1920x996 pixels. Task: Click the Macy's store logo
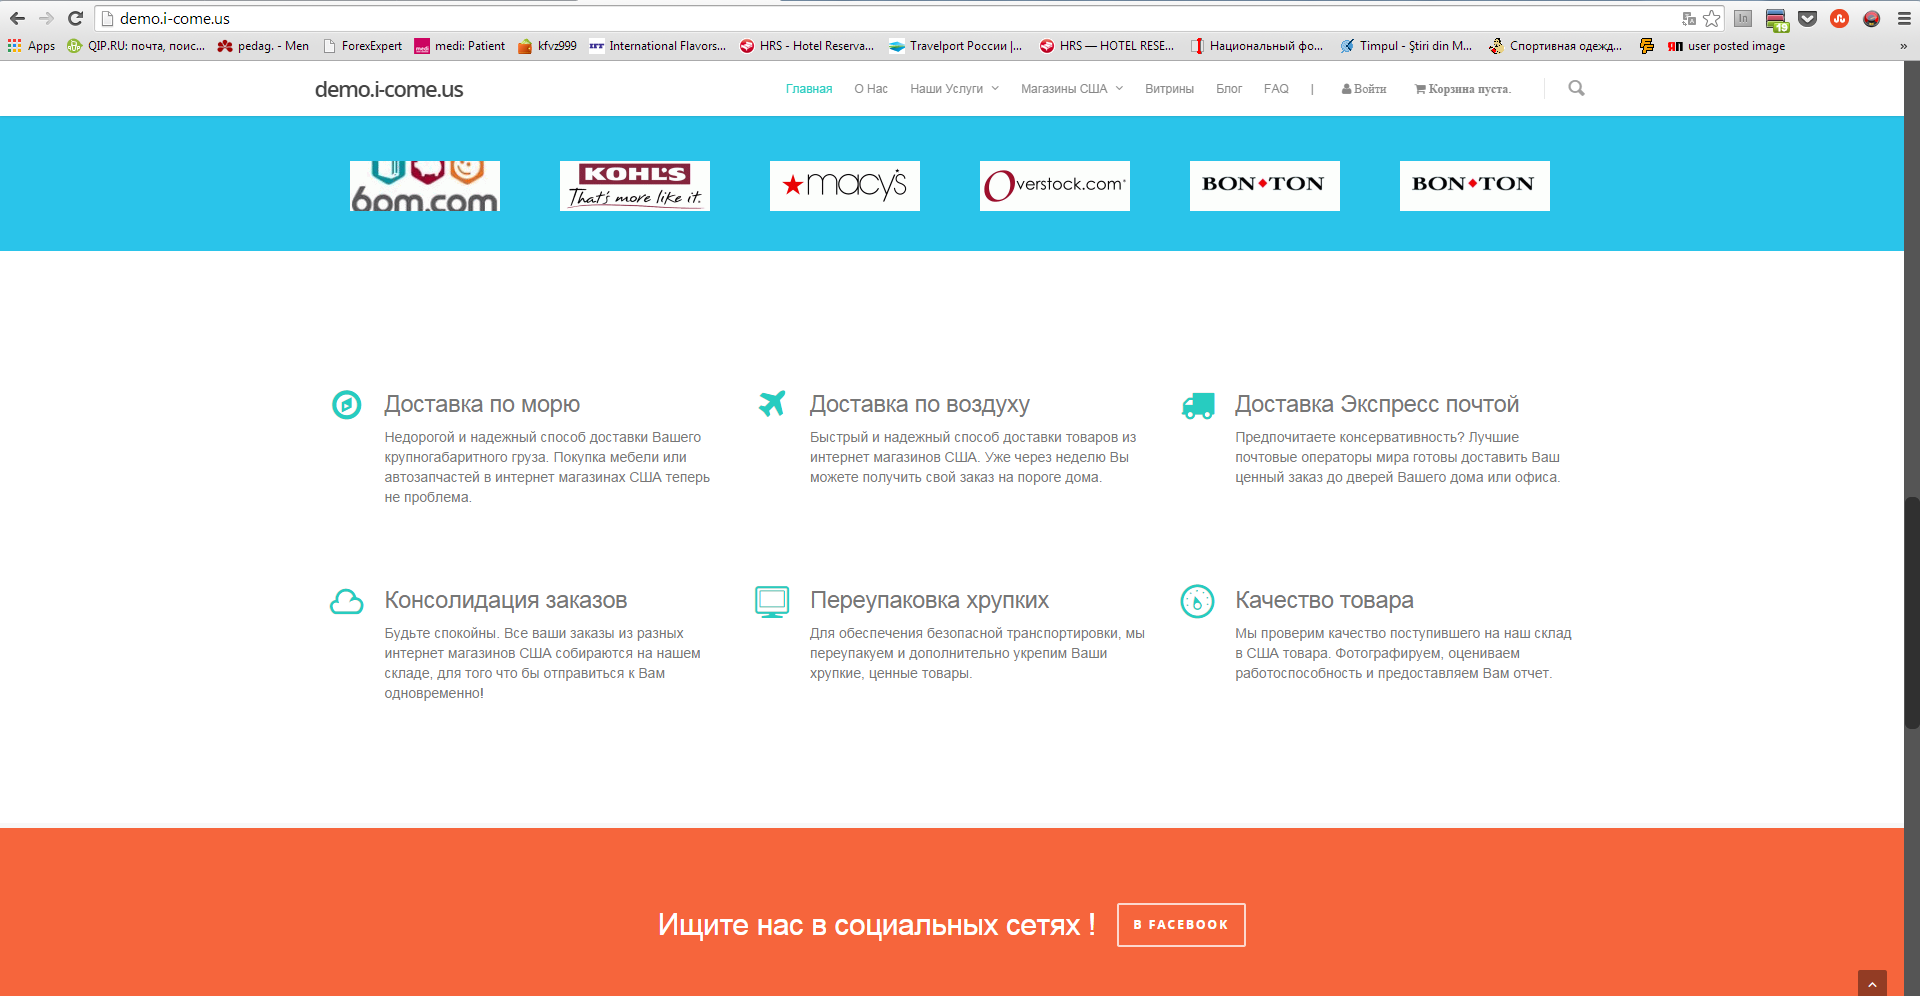point(845,186)
